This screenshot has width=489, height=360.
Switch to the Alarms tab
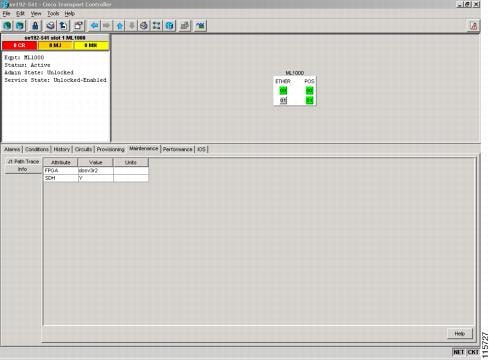pyautogui.click(x=12, y=149)
